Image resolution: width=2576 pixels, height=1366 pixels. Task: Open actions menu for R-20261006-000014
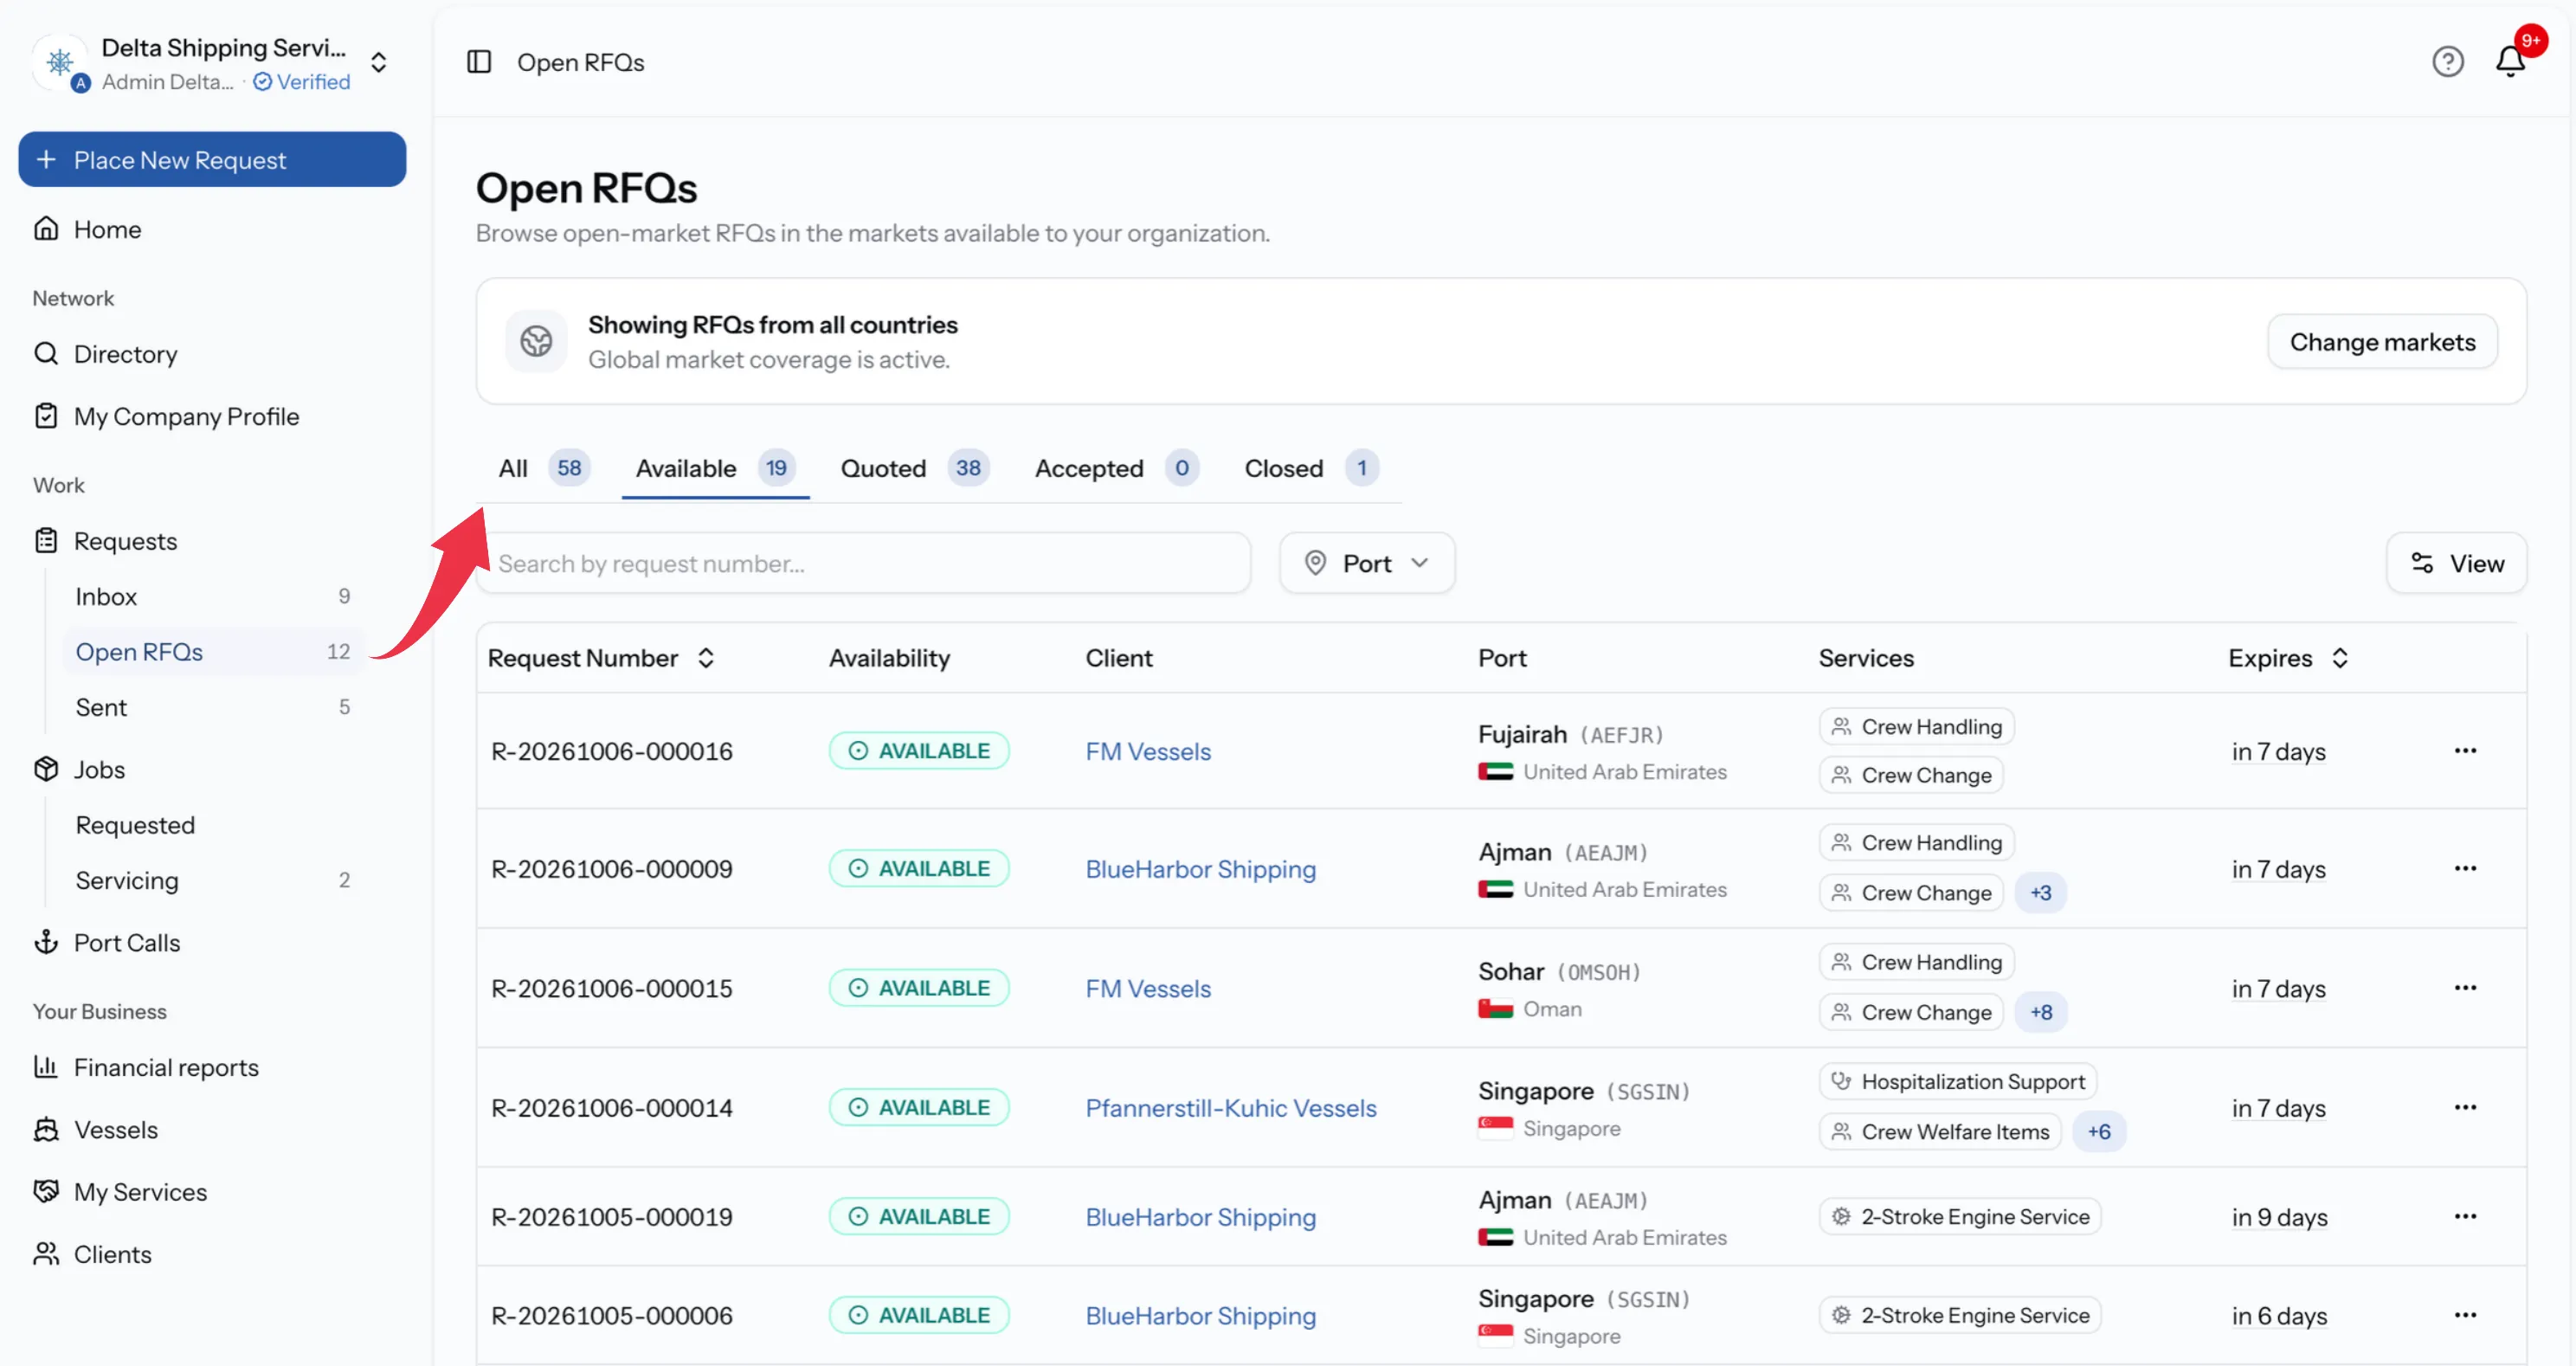click(2465, 1107)
